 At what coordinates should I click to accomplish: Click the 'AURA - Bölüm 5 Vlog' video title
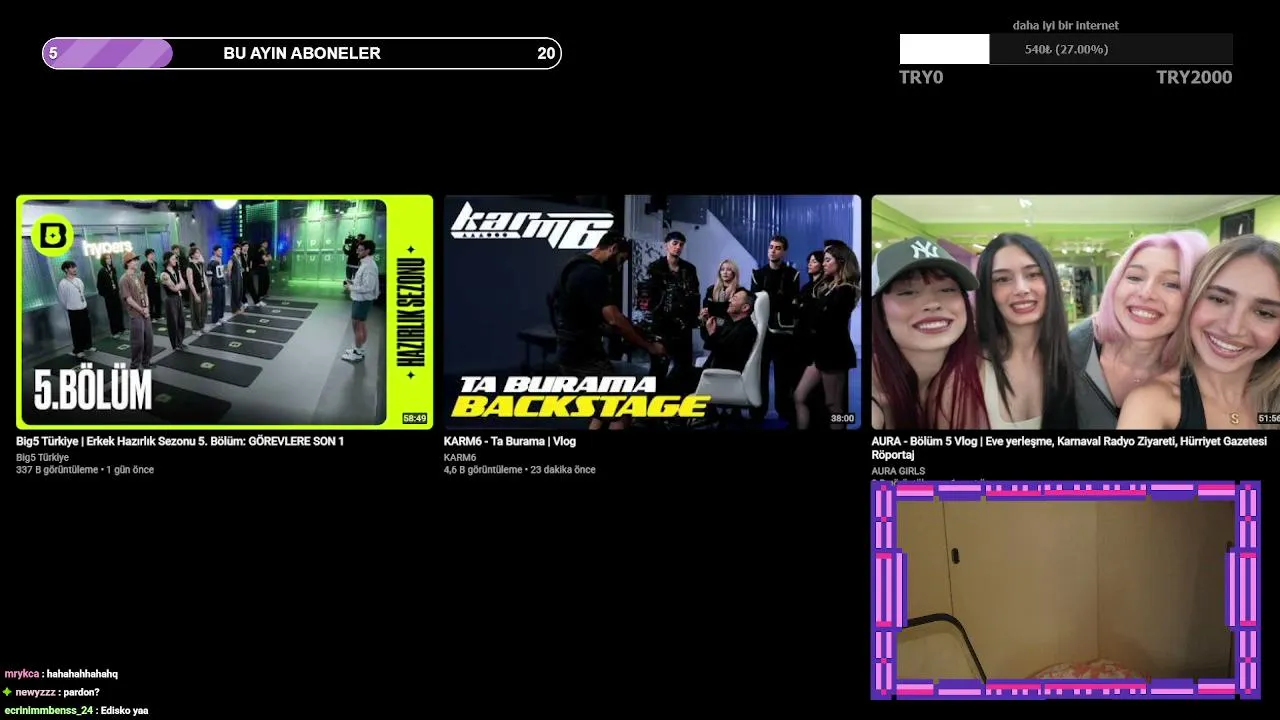coord(1069,448)
